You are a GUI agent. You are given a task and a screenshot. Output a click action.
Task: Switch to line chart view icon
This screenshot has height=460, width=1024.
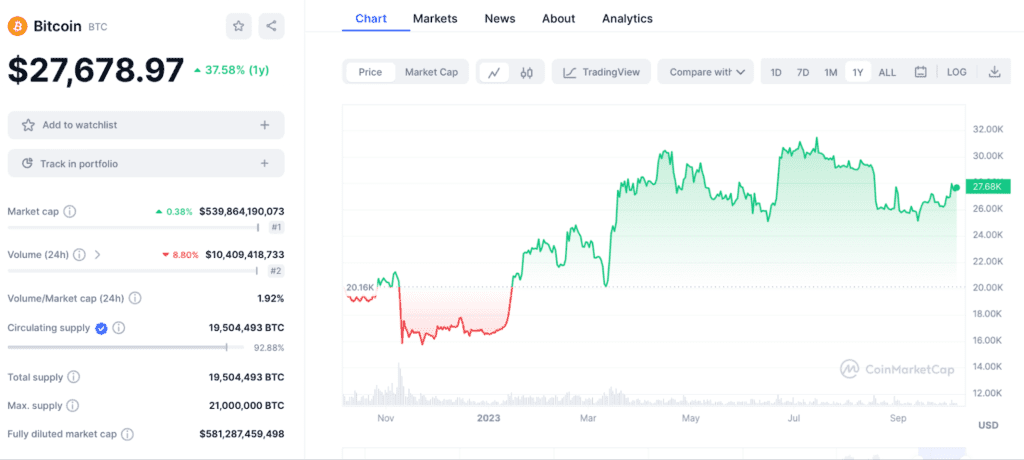tap(494, 73)
